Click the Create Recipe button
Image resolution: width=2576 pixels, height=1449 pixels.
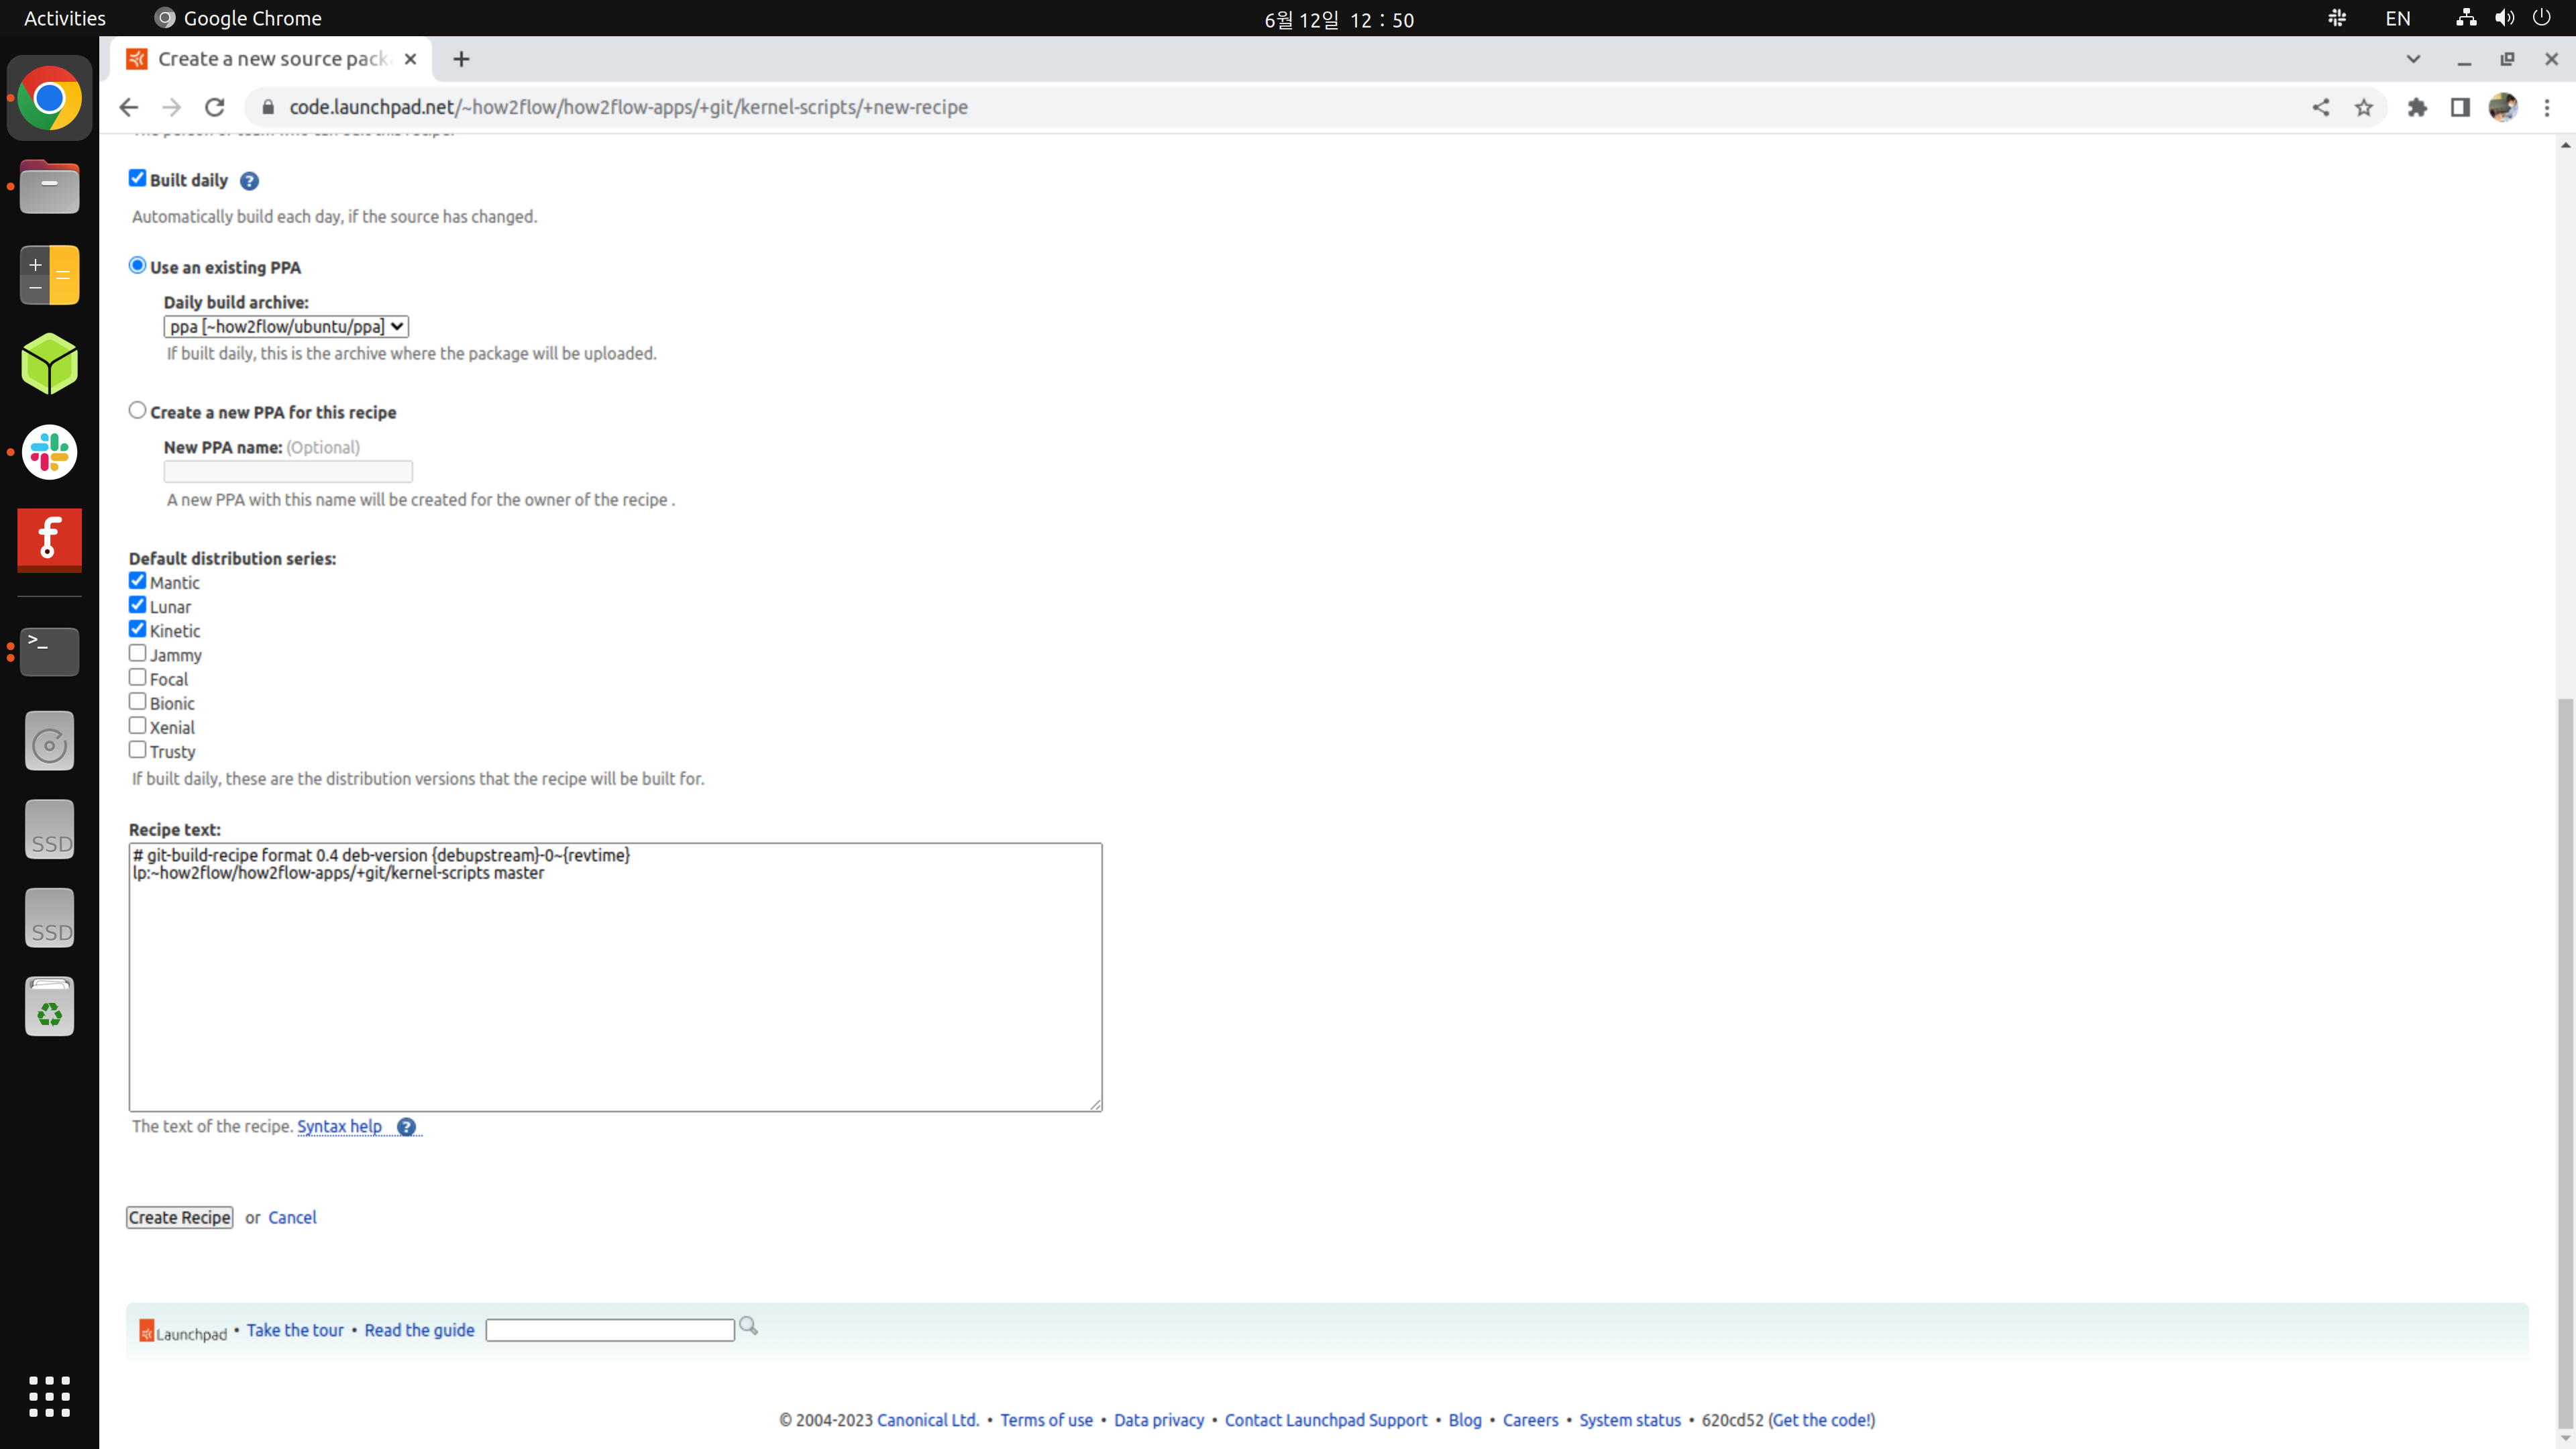(180, 1217)
